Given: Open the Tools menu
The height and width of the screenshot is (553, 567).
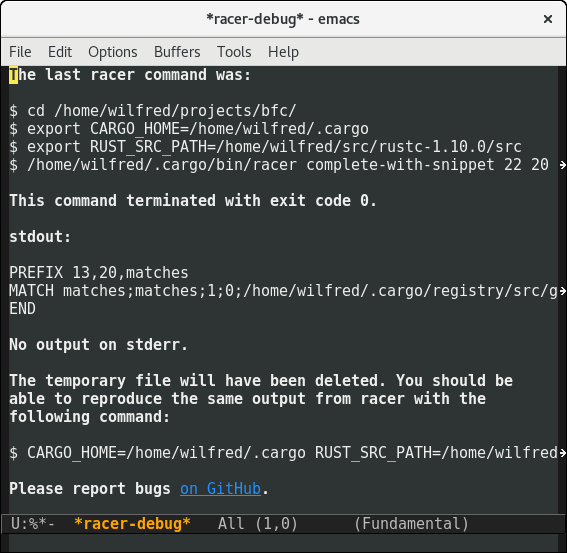Looking at the screenshot, I should pyautogui.click(x=234, y=52).
